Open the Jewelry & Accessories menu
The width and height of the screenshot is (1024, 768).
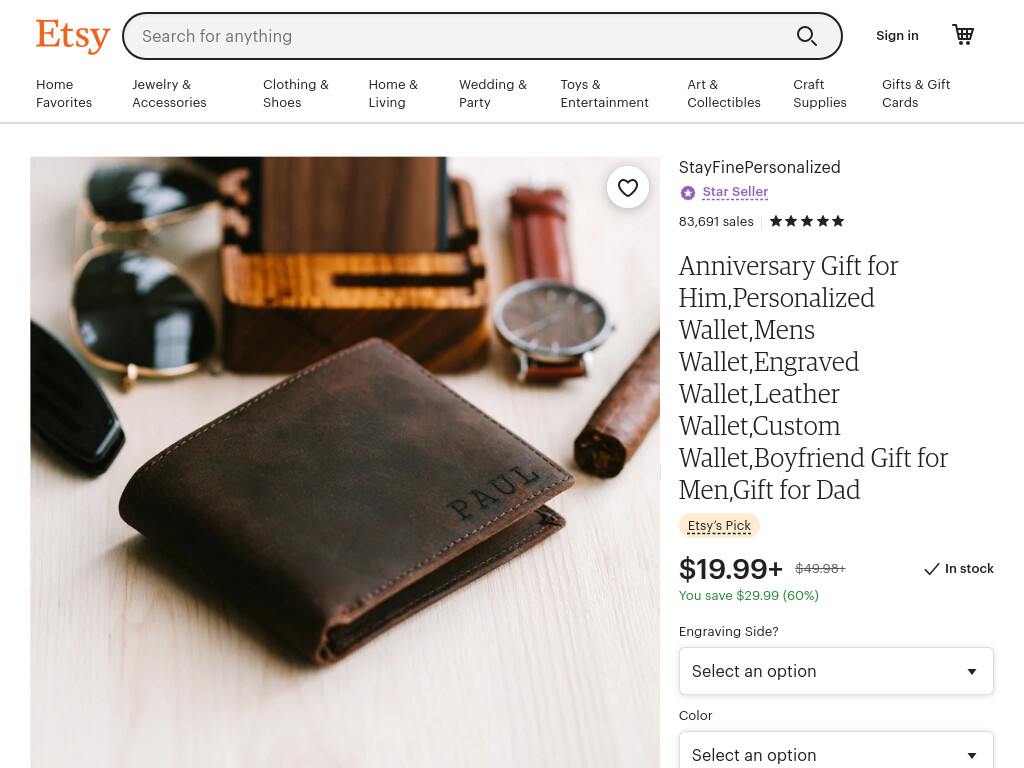(x=169, y=93)
